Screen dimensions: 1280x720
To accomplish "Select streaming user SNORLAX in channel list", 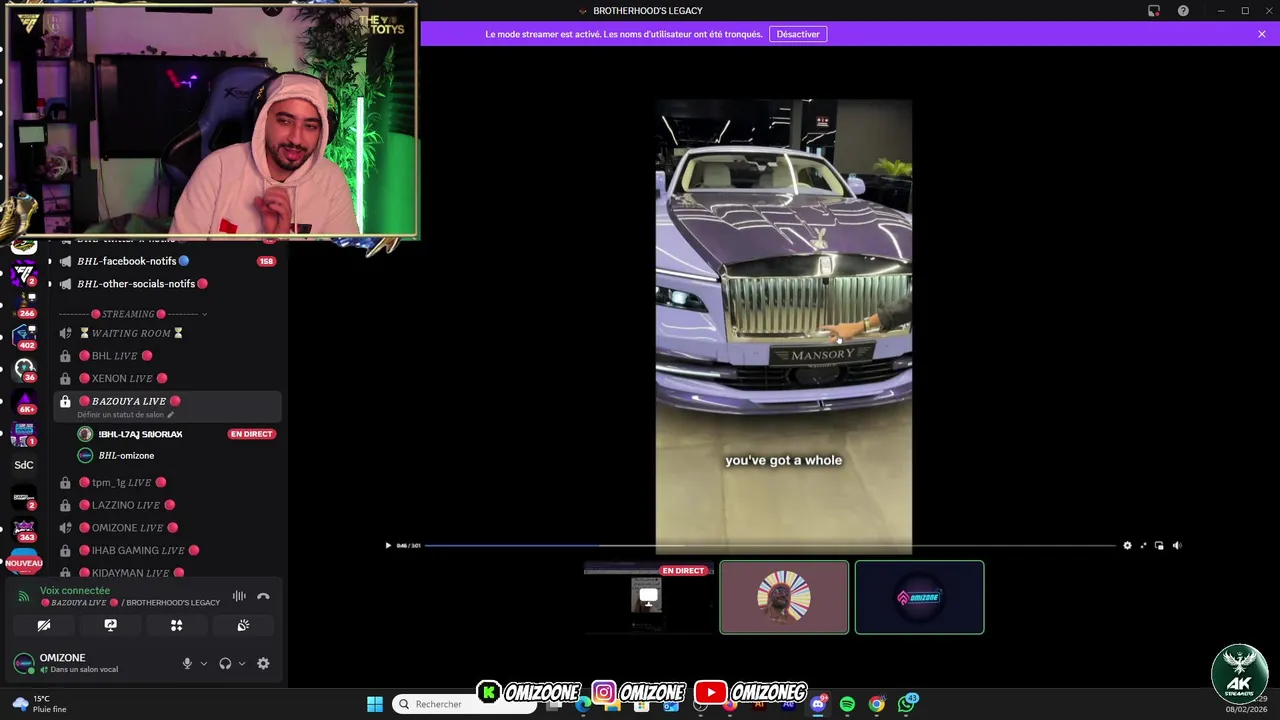I will [x=140, y=434].
